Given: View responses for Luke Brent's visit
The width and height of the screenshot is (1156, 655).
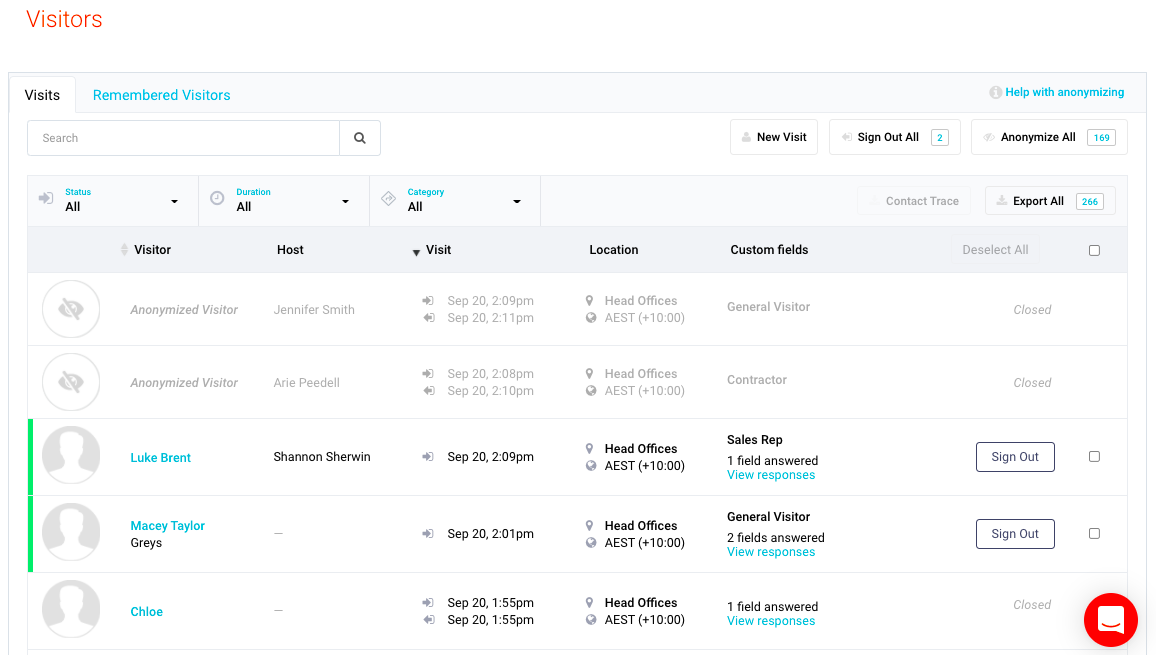Looking at the screenshot, I should click(x=771, y=475).
